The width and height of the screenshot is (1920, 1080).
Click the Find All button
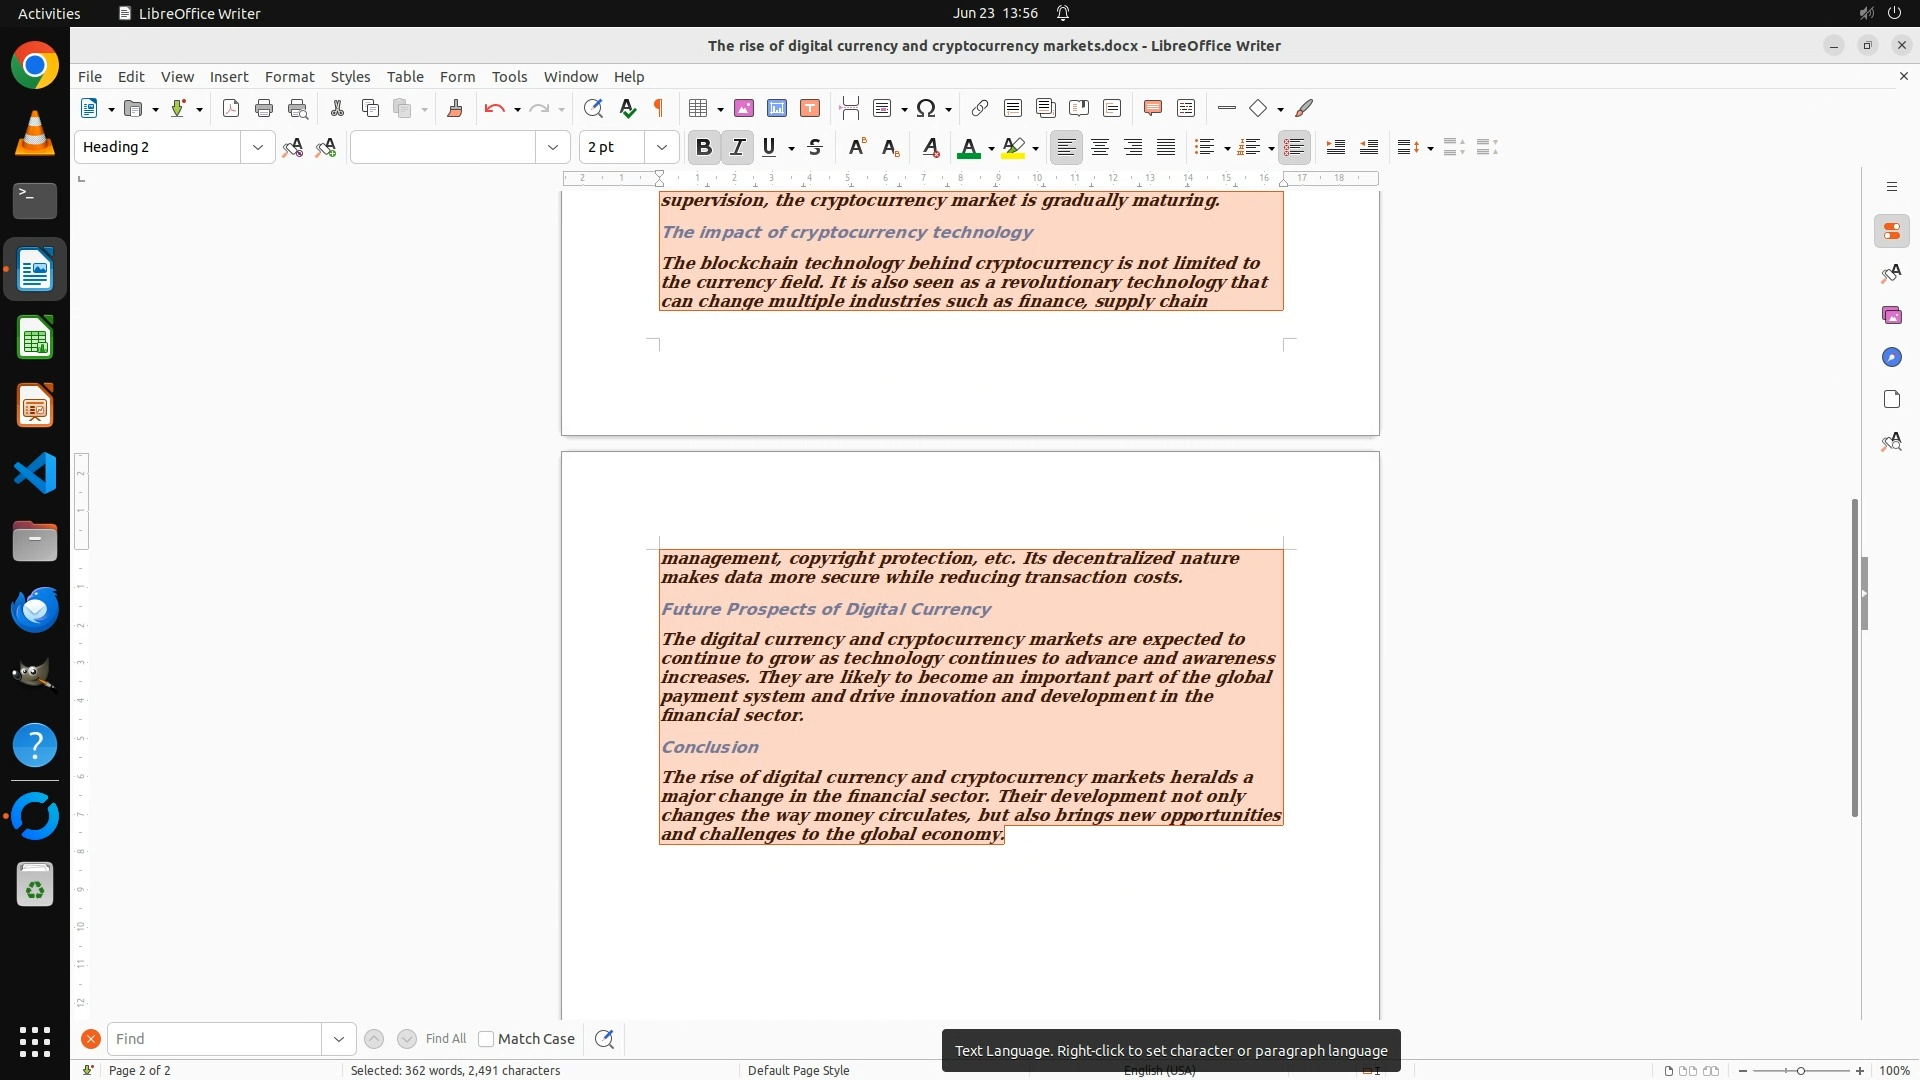click(445, 1039)
